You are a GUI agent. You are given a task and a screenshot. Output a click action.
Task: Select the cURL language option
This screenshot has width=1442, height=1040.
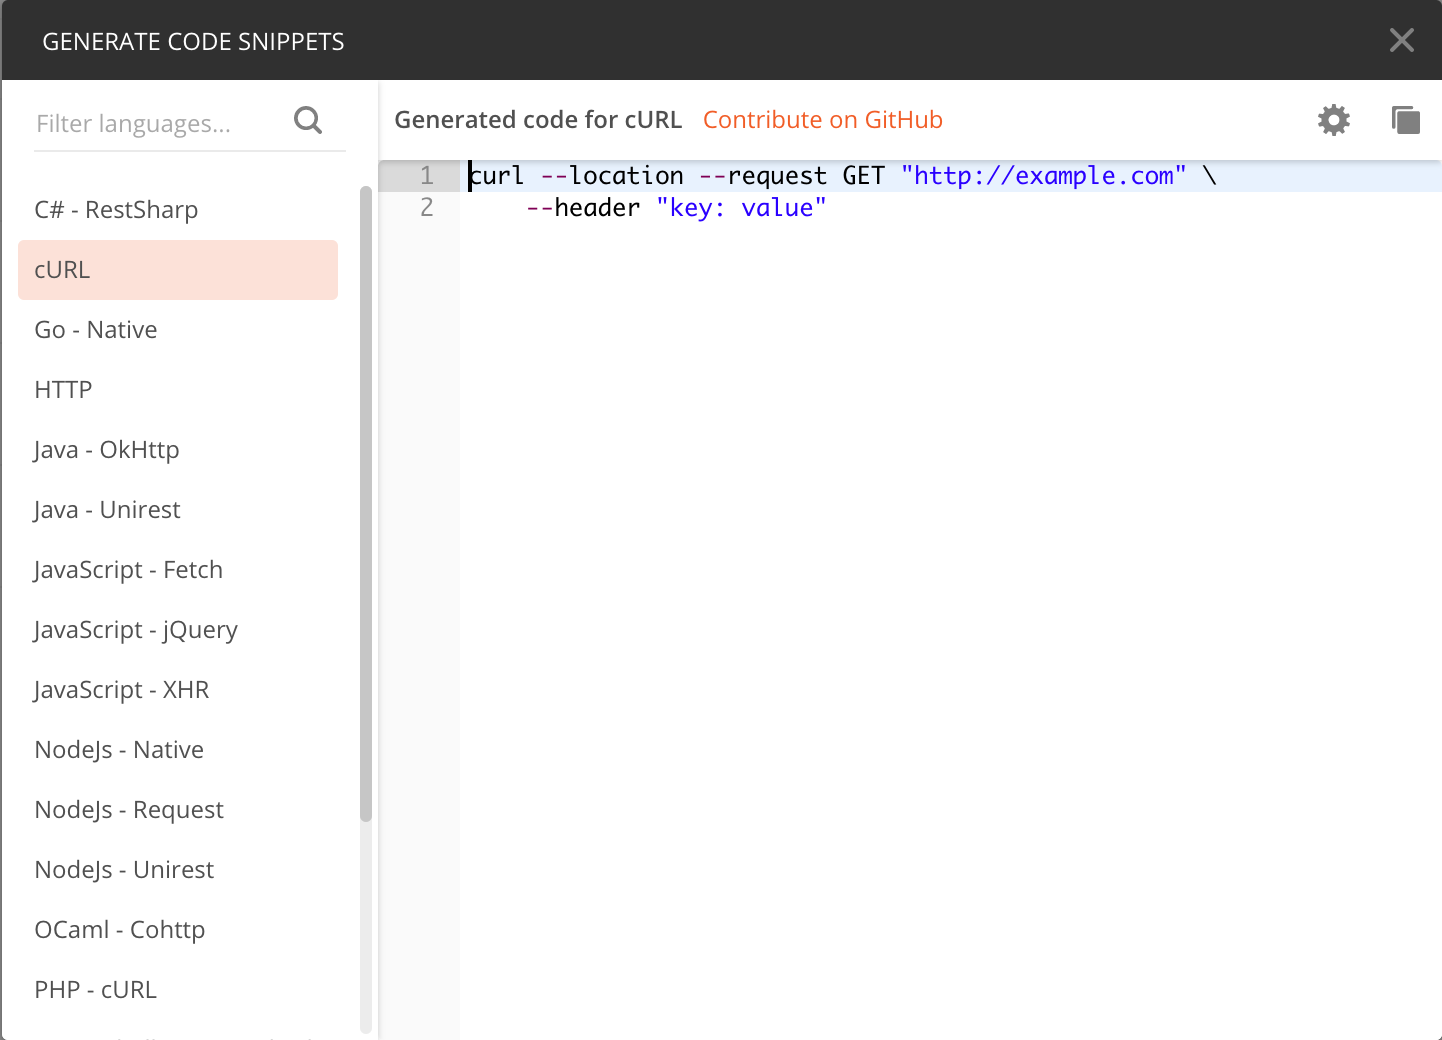pos(62,269)
